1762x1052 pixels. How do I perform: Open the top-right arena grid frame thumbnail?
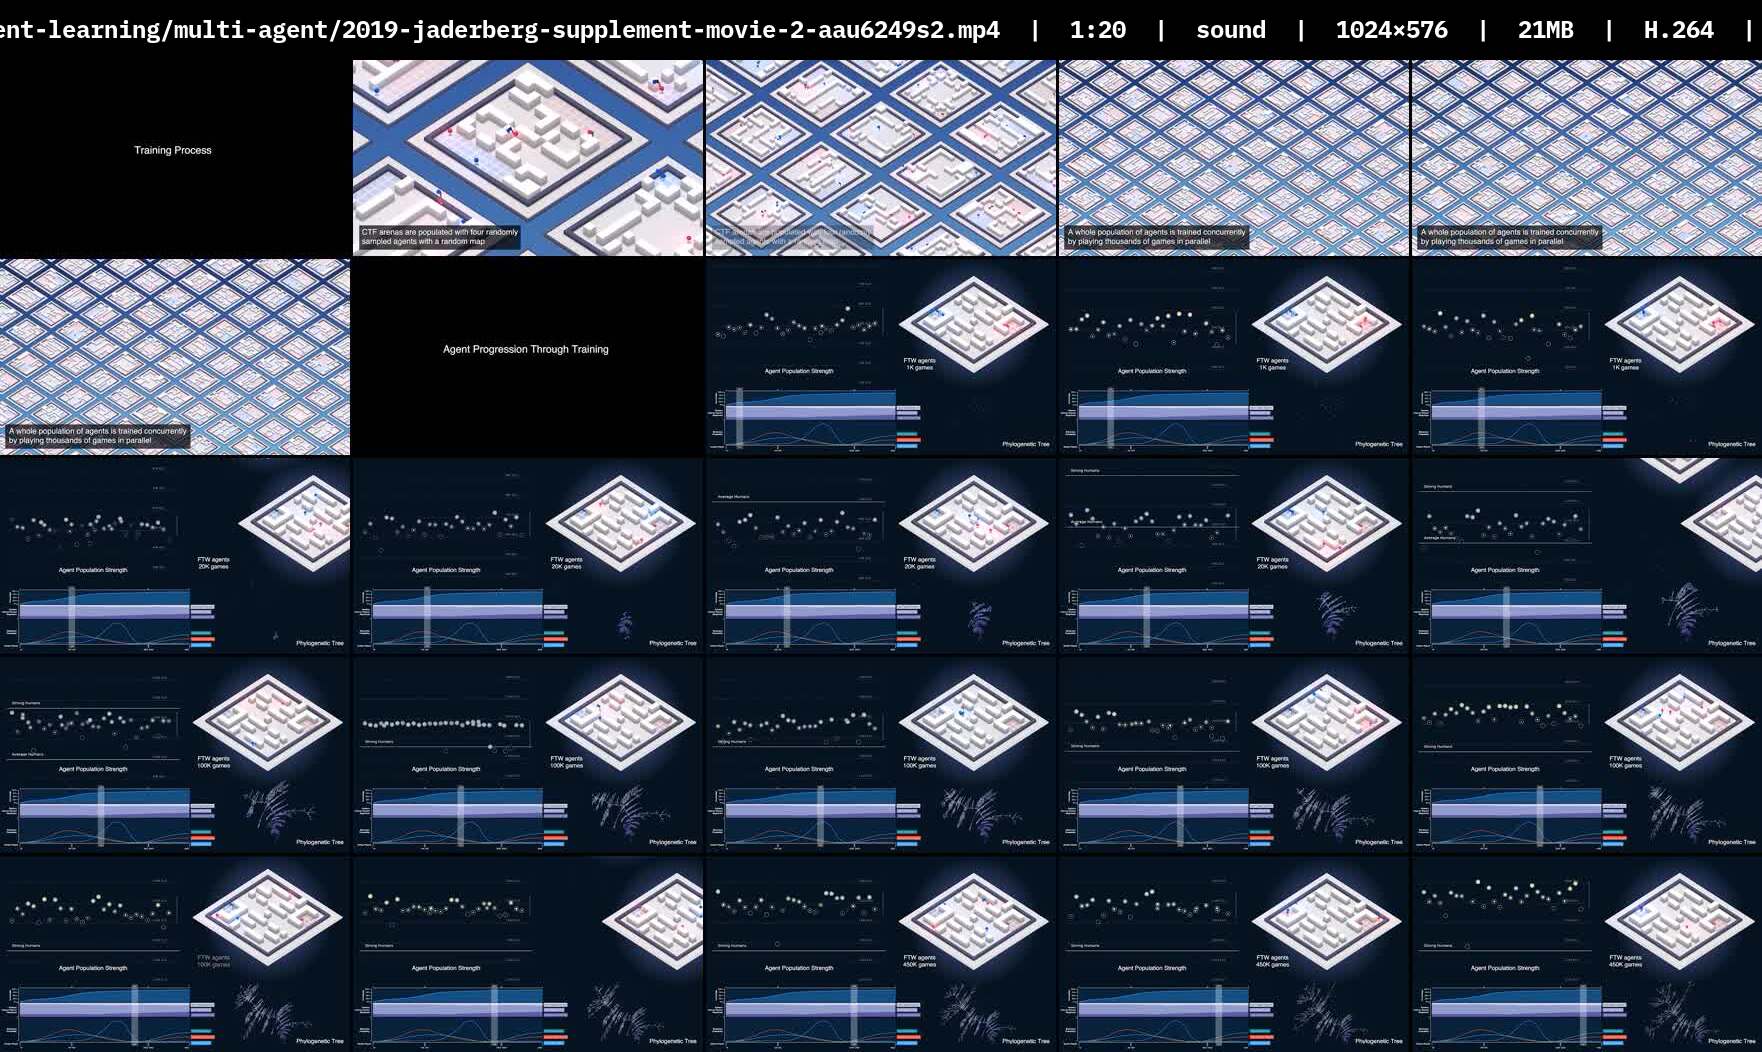pyautogui.click(x=1586, y=157)
